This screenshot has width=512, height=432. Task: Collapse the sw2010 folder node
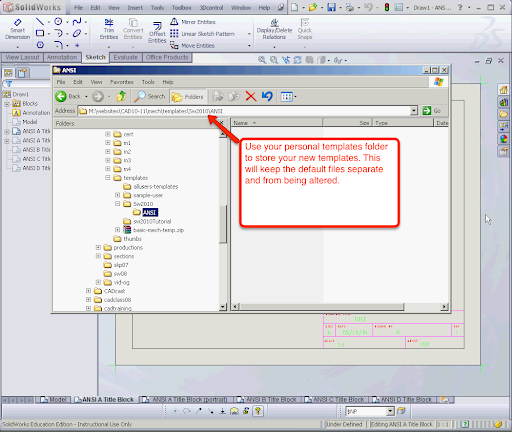[x=117, y=204]
